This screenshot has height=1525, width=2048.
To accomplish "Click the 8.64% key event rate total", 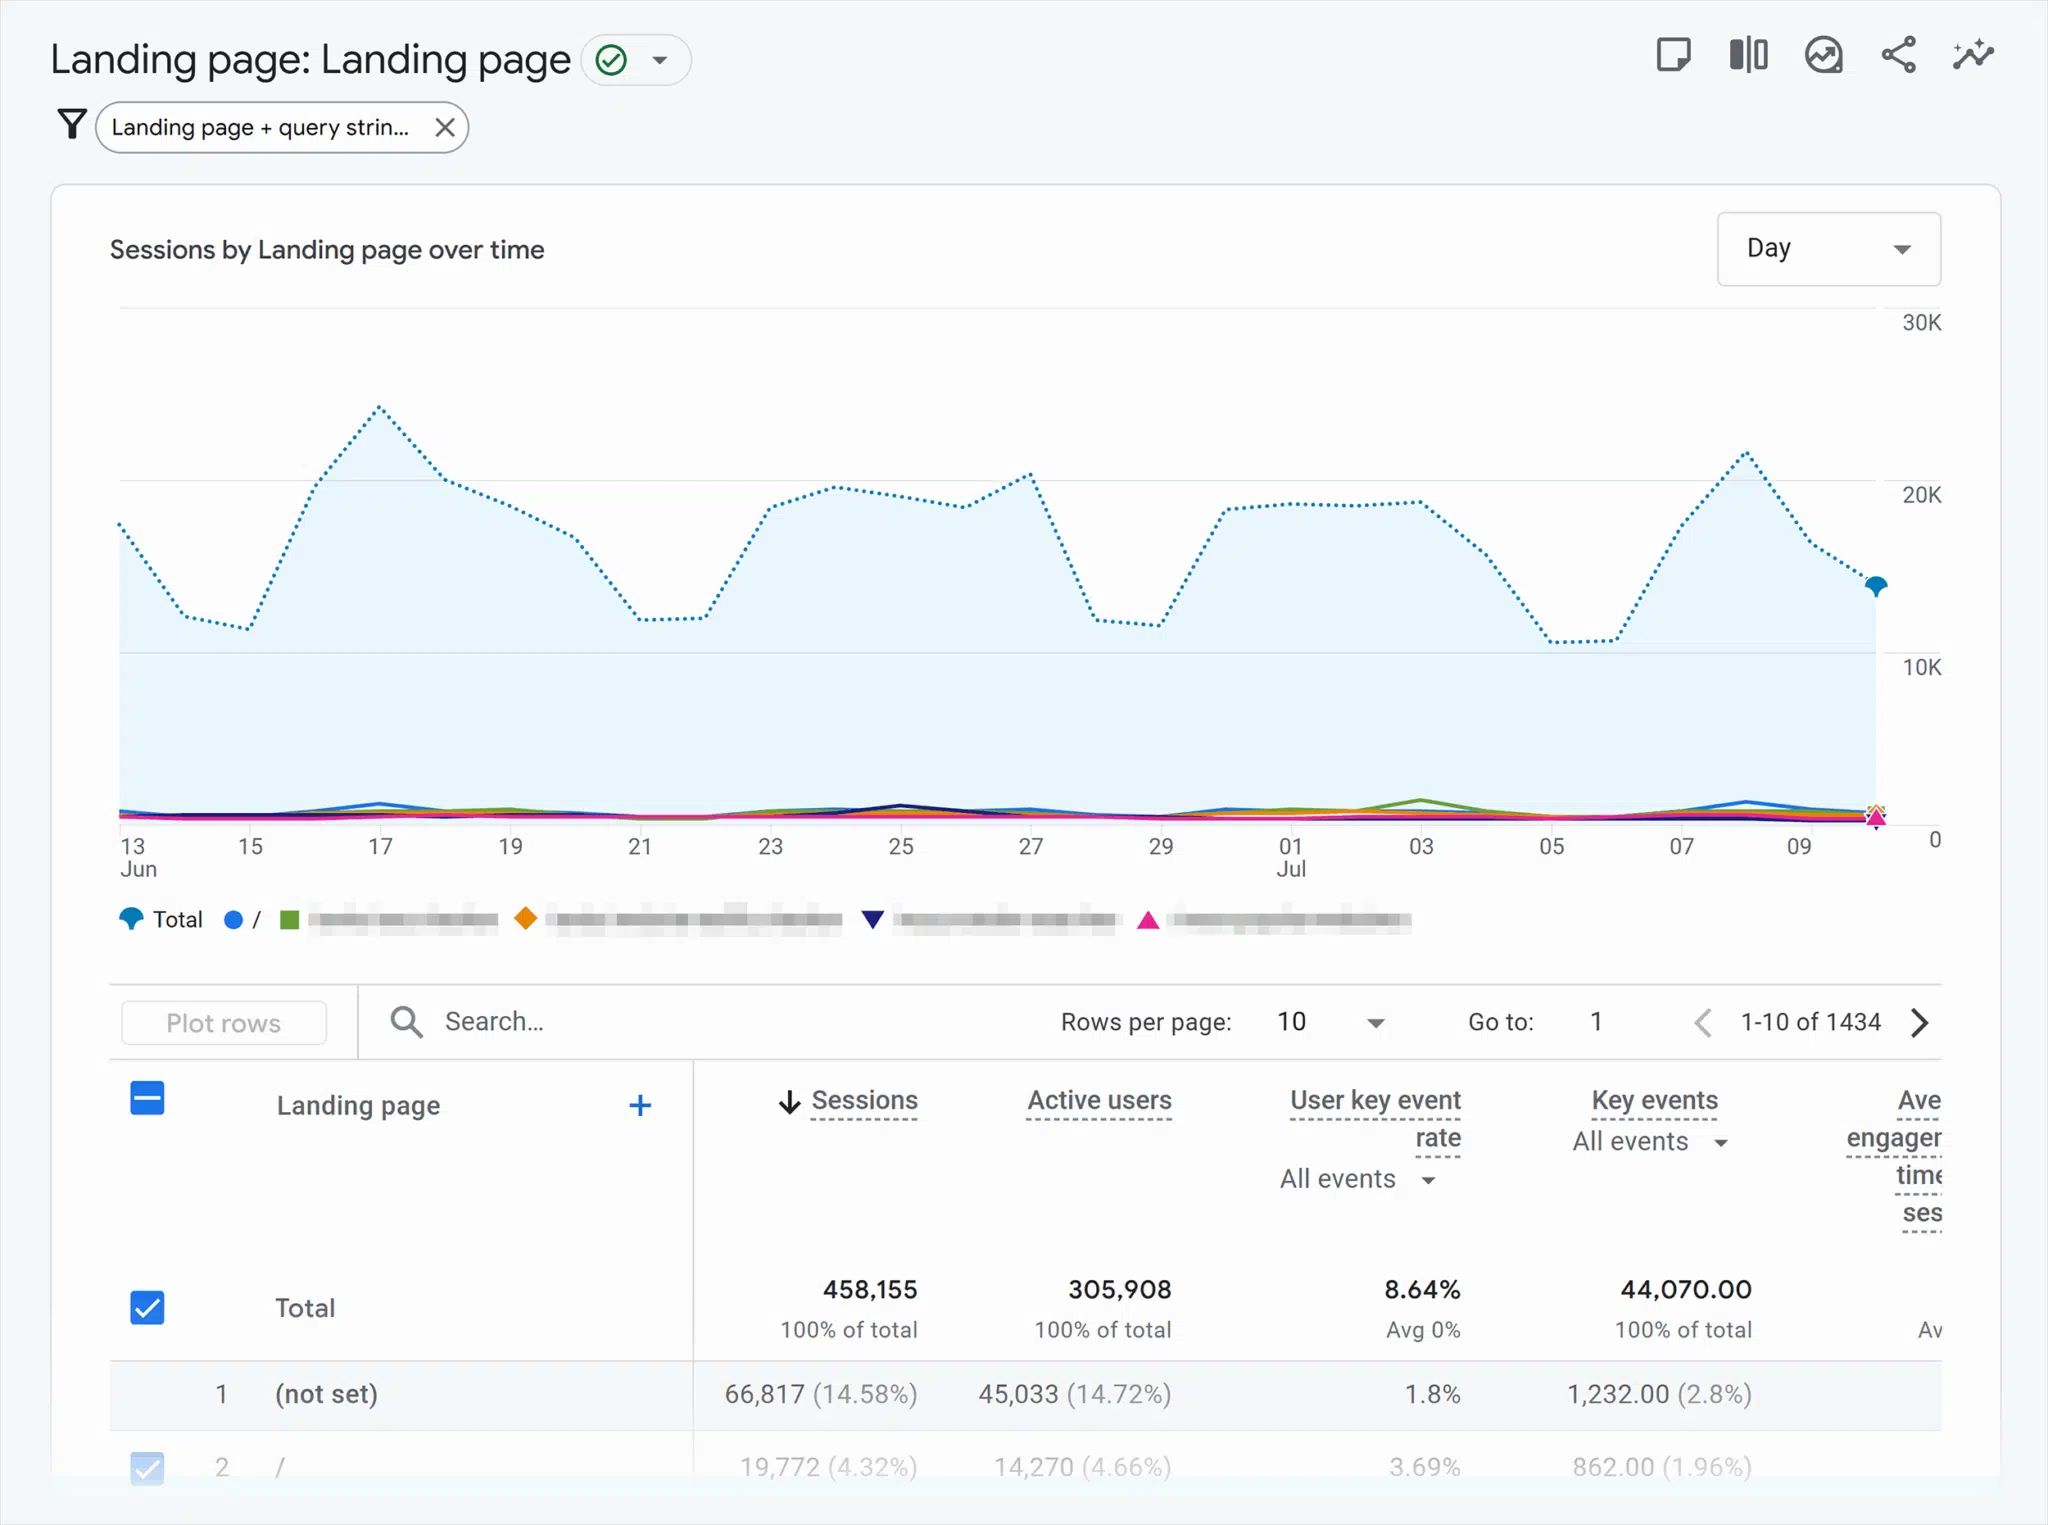I will [1422, 1289].
